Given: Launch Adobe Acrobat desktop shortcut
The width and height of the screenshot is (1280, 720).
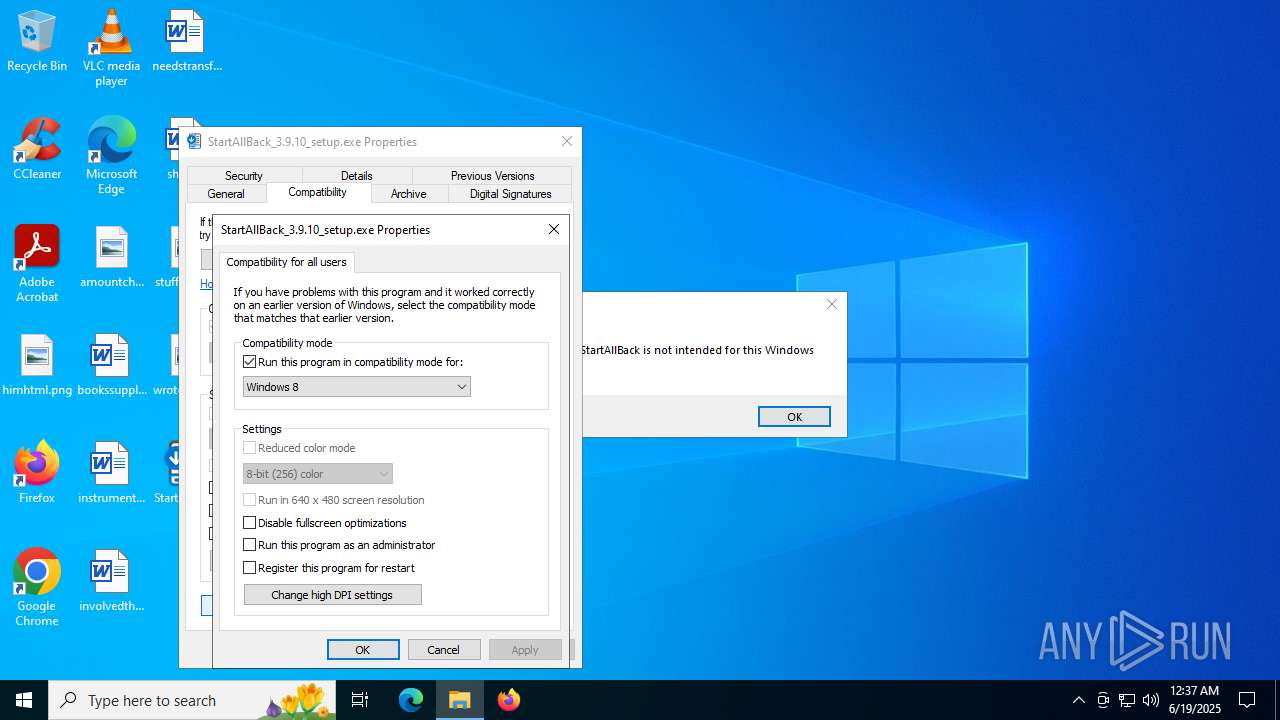Looking at the screenshot, I should tap(37, 264).
